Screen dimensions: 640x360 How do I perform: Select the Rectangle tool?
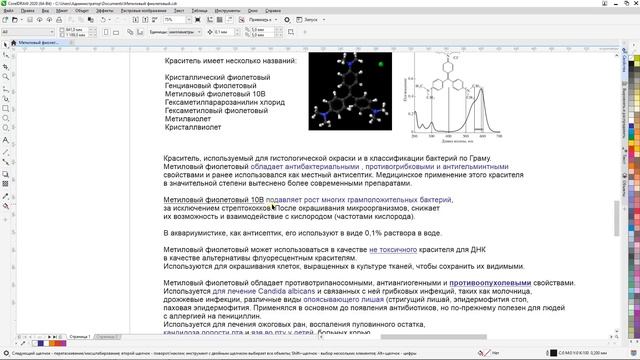(5, 109)
